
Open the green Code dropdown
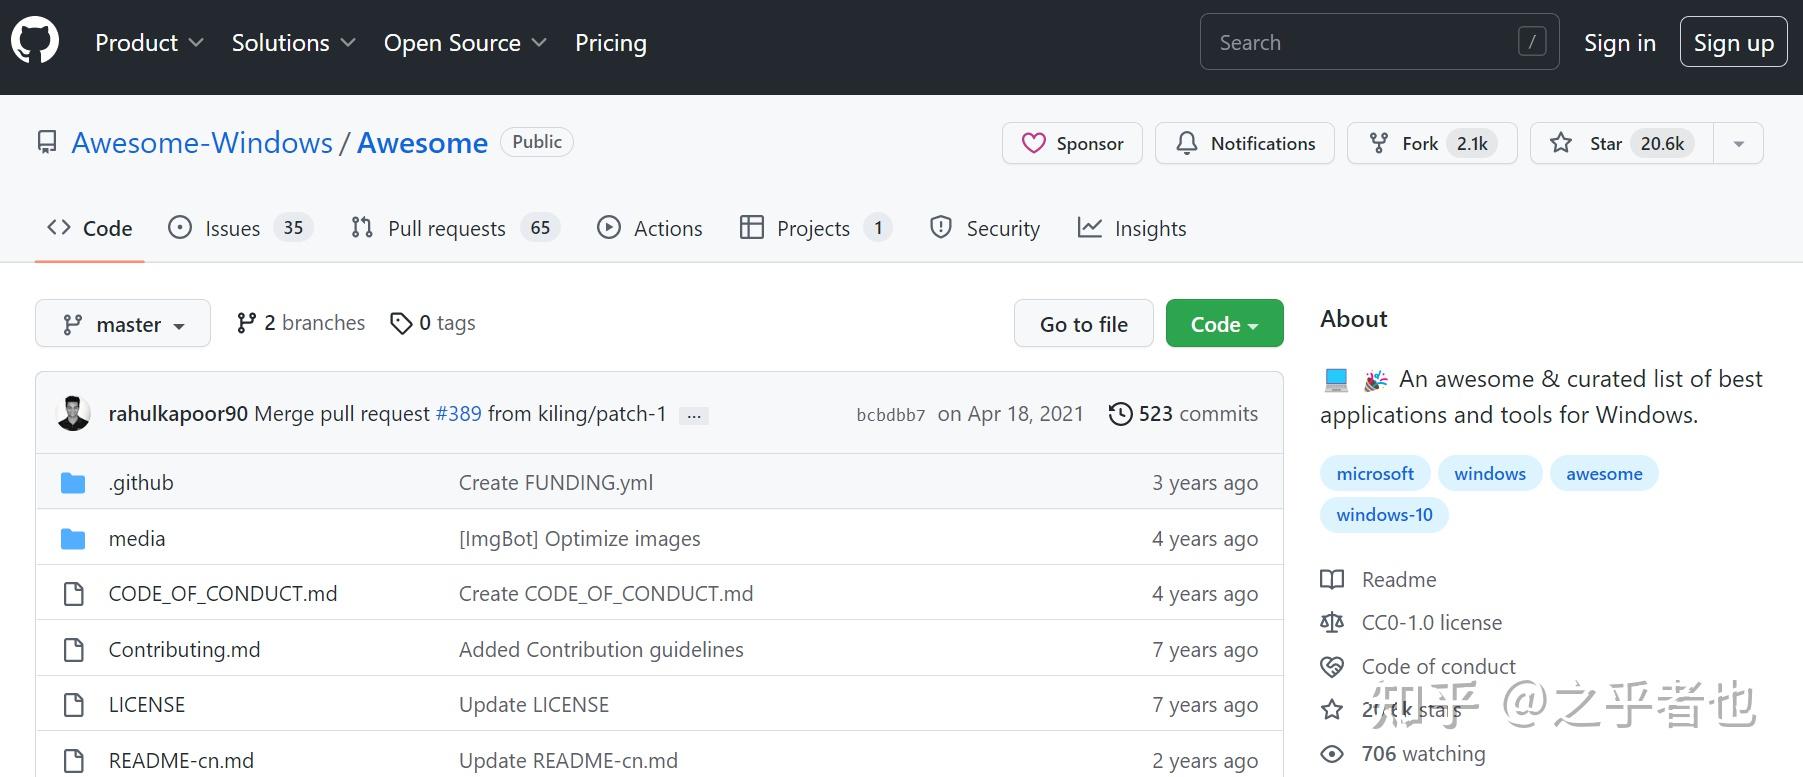[x=1224, y=324]
